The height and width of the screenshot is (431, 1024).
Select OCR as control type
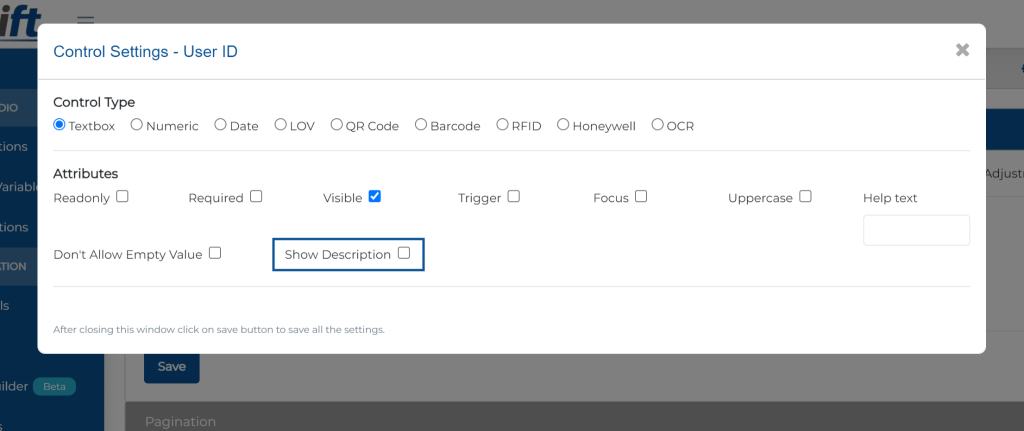coord(657,124)
